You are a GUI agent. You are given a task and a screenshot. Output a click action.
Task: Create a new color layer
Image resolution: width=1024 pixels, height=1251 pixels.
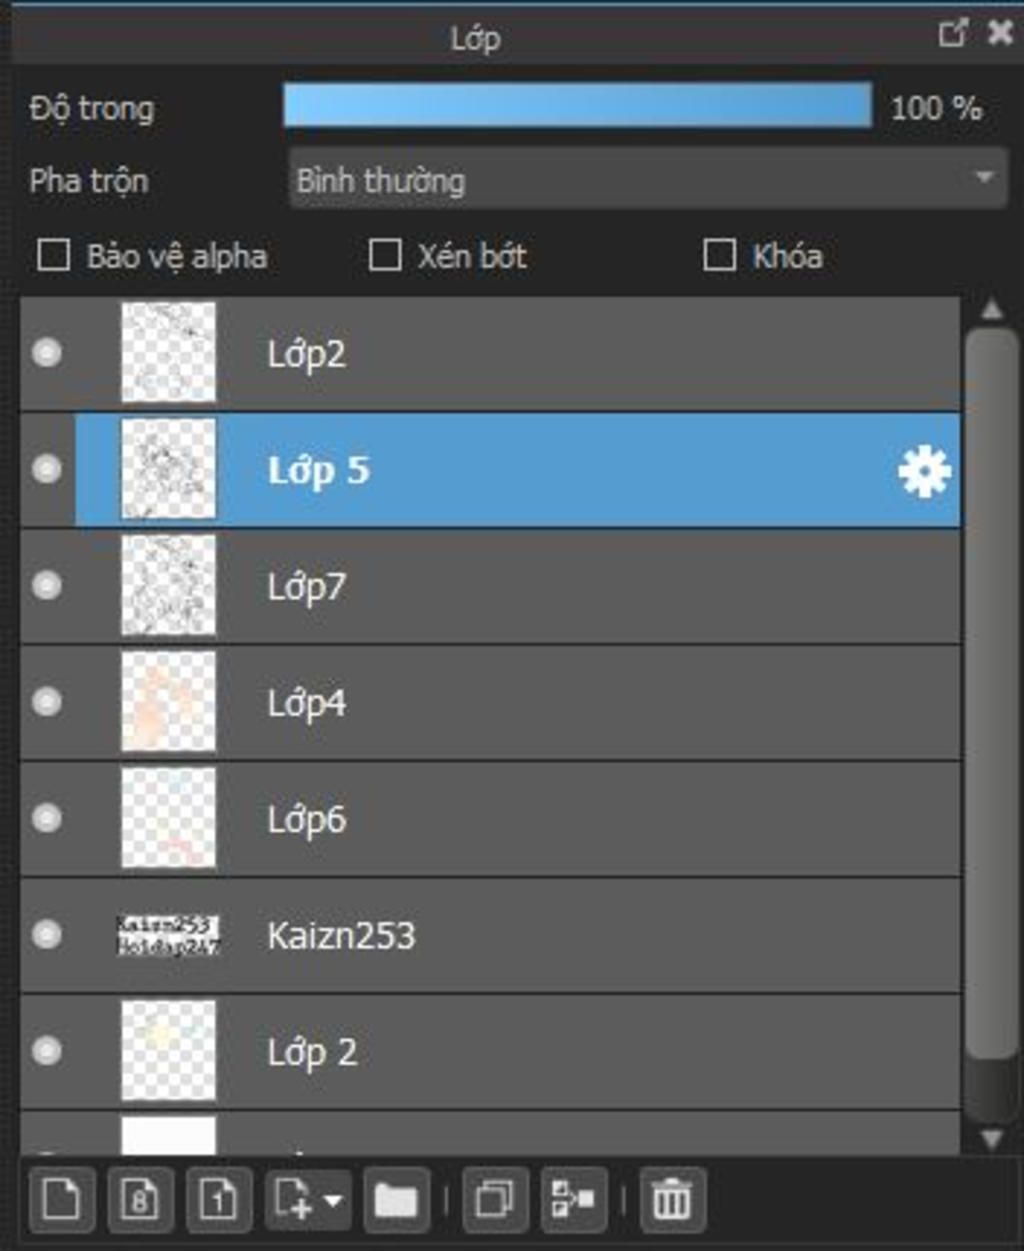pyautogui.click(x=62, y=1198)
